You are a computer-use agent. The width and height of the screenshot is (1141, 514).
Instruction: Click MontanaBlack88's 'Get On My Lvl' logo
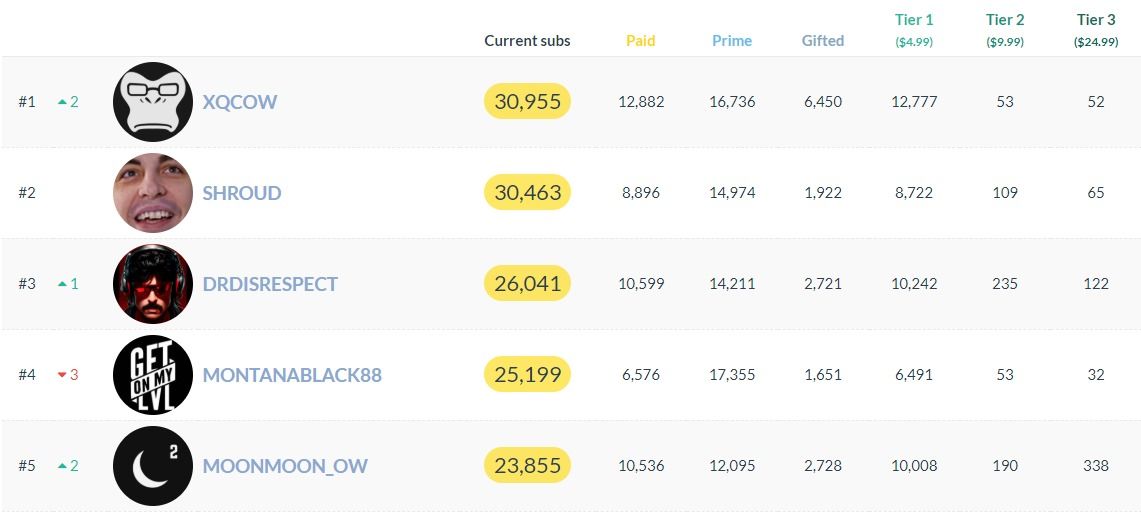click(x=152, y=375)
